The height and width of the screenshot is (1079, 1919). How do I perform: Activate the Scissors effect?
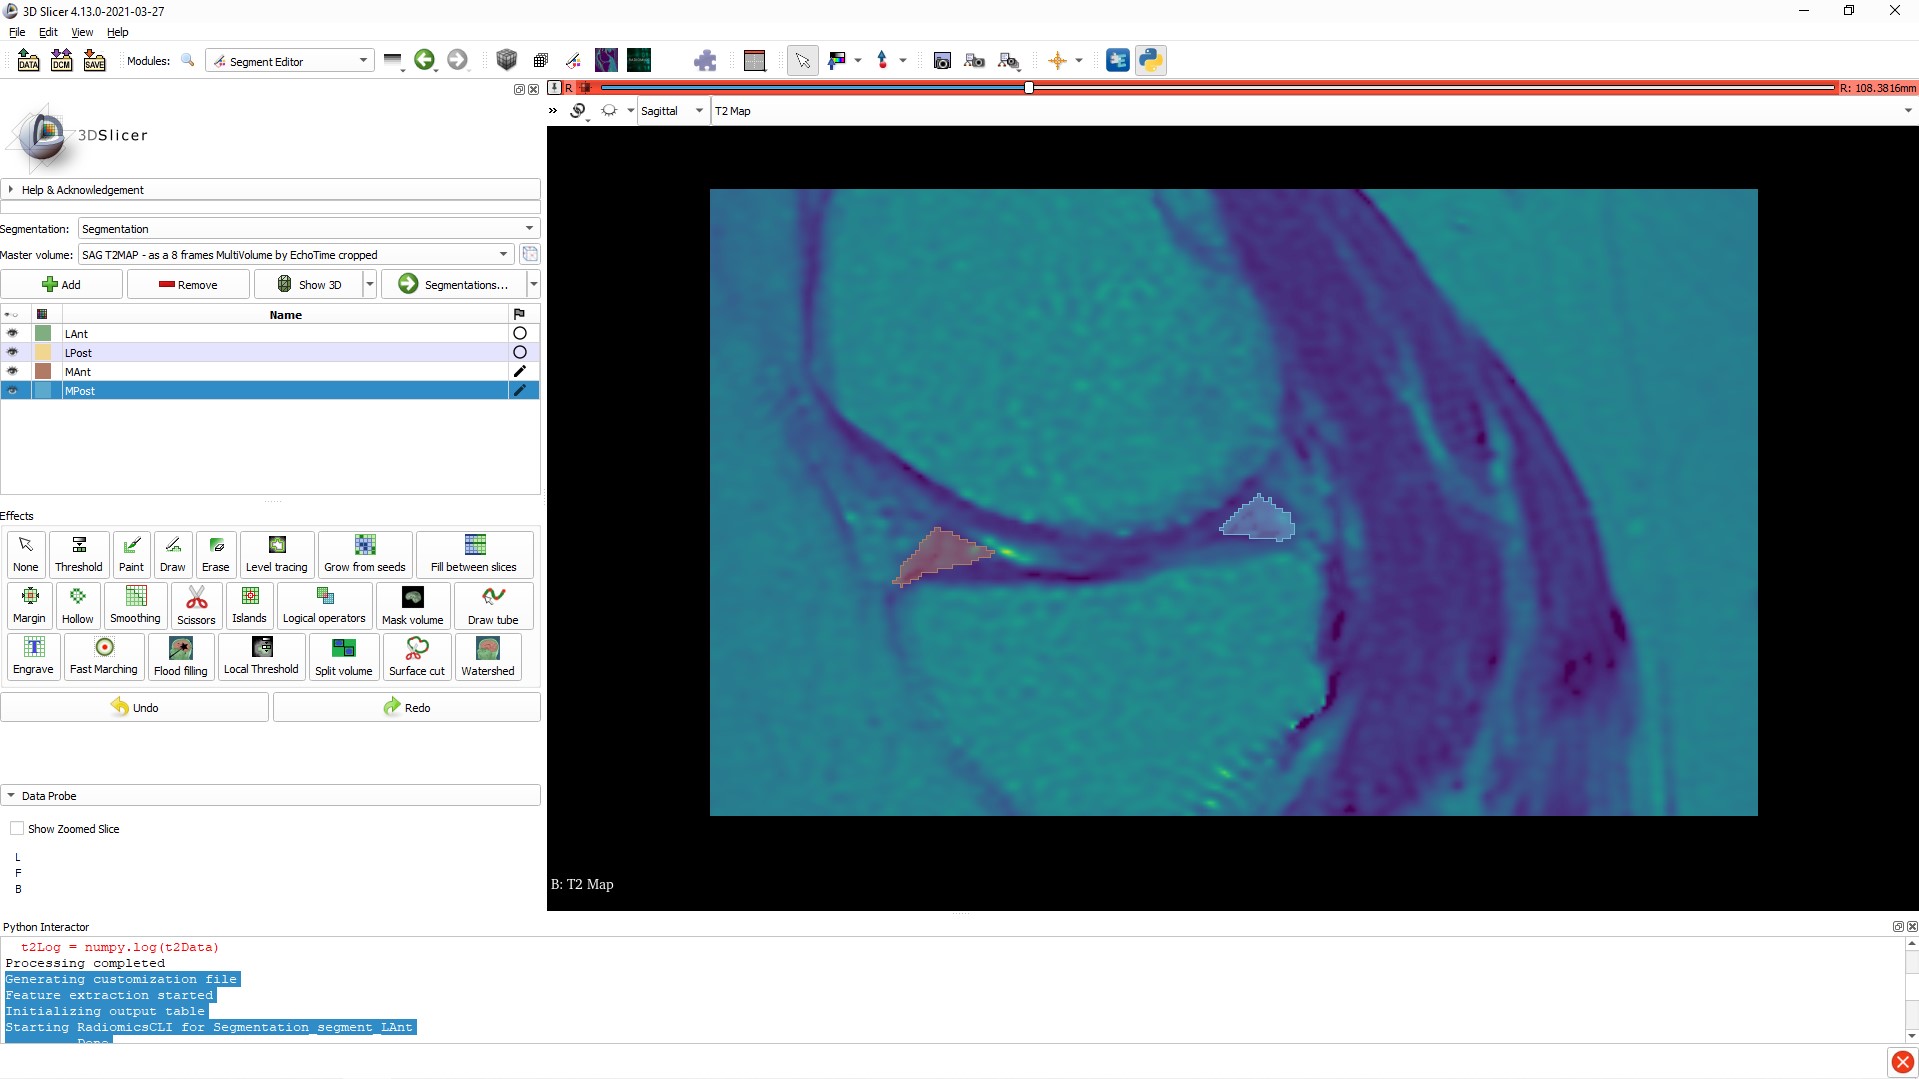click(196, 606)
